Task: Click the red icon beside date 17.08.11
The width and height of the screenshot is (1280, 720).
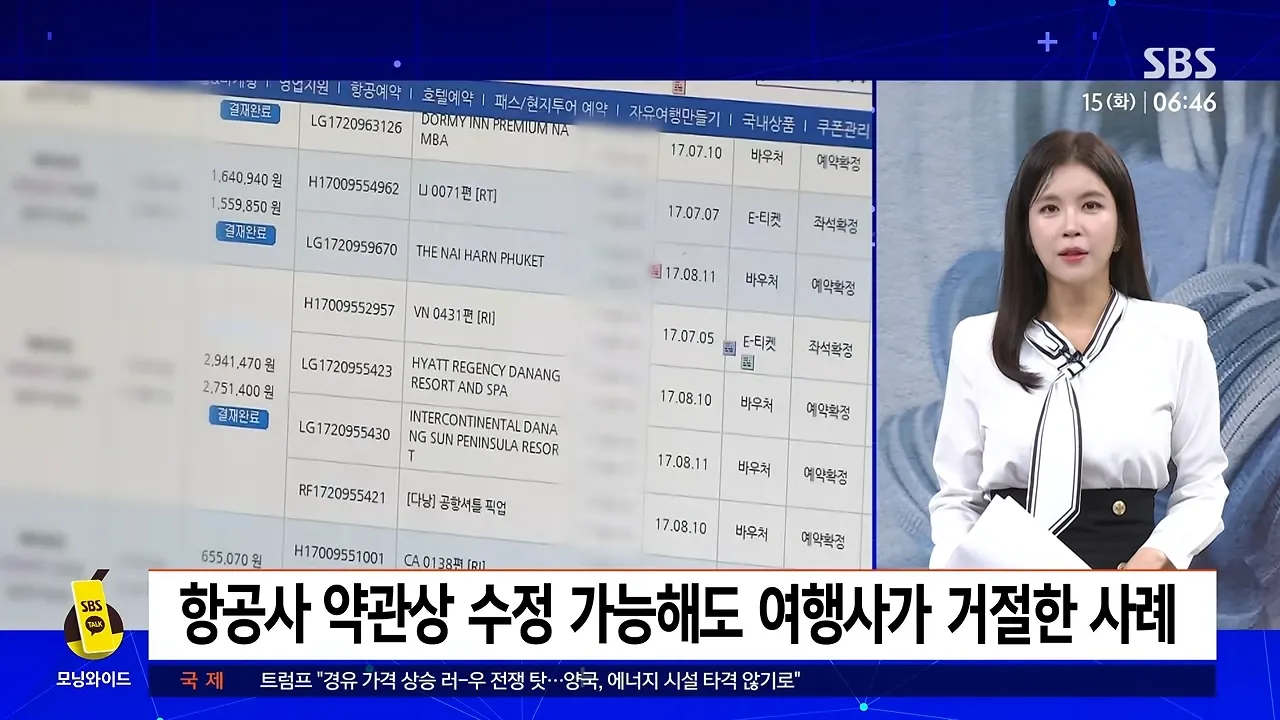Action: coord(655,270)
